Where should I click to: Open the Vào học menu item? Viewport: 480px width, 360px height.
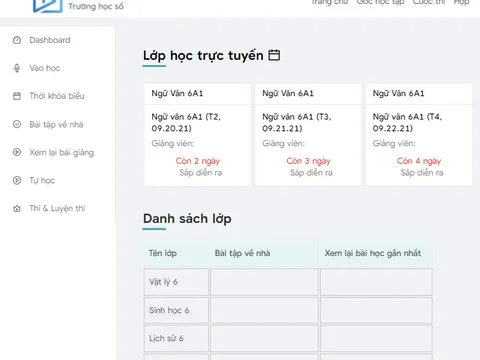coord(45,68)
